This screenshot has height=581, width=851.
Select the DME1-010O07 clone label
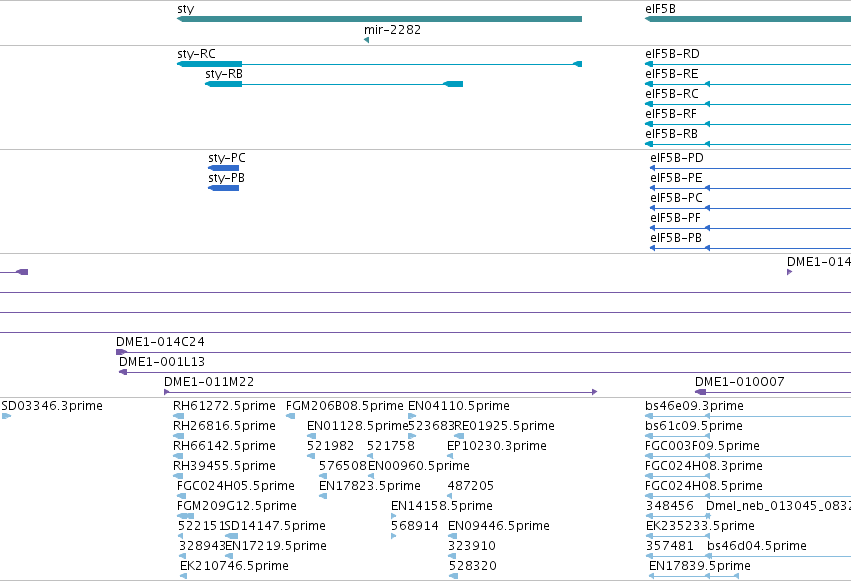tap(740, 382)
